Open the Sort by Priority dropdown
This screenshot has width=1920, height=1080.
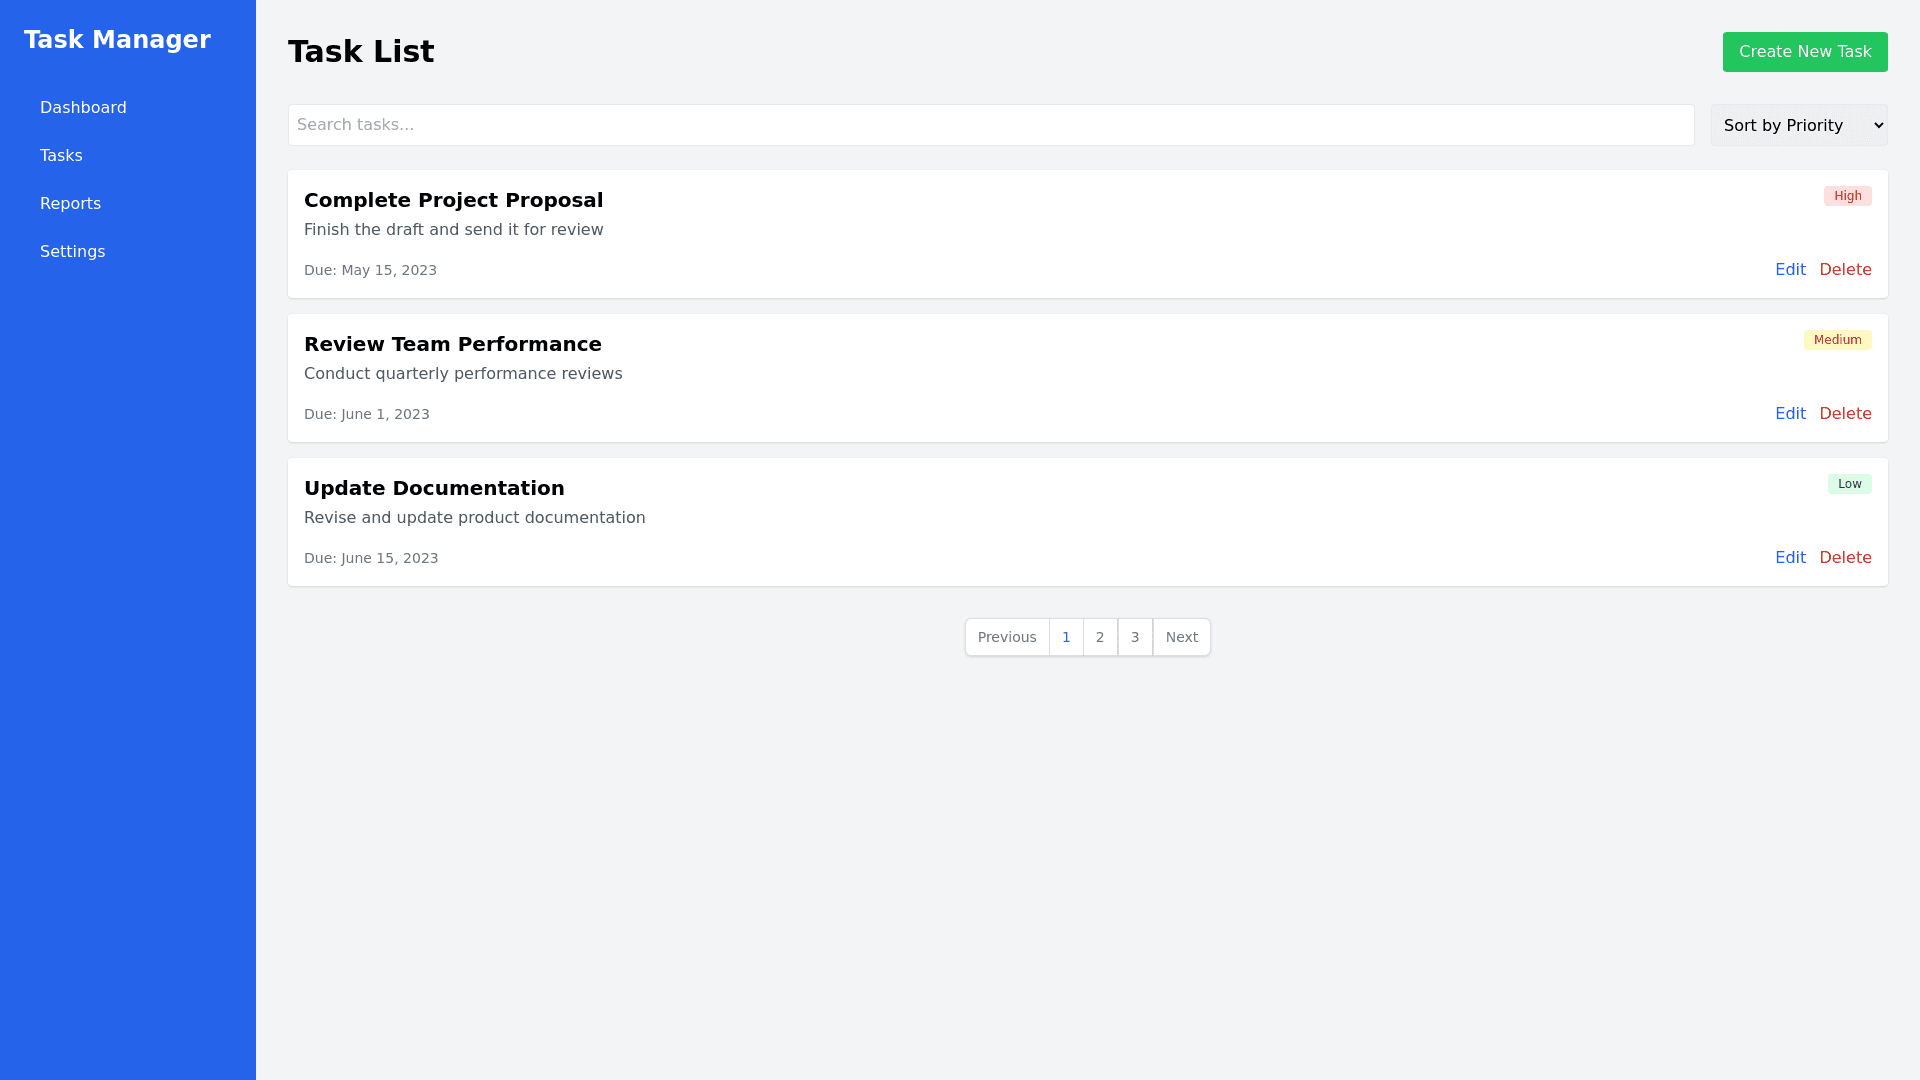(x=1798, y=125)
